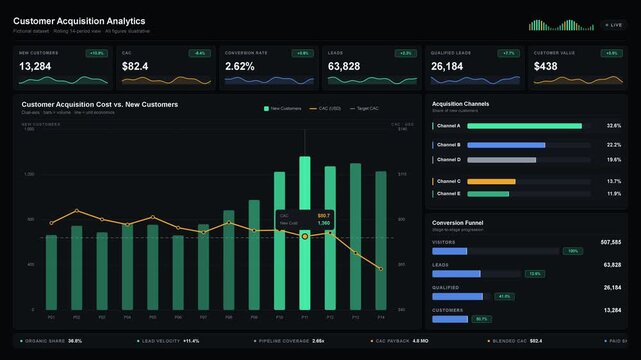Select Channel B row in Acquisition Channels

click(527, 145)
